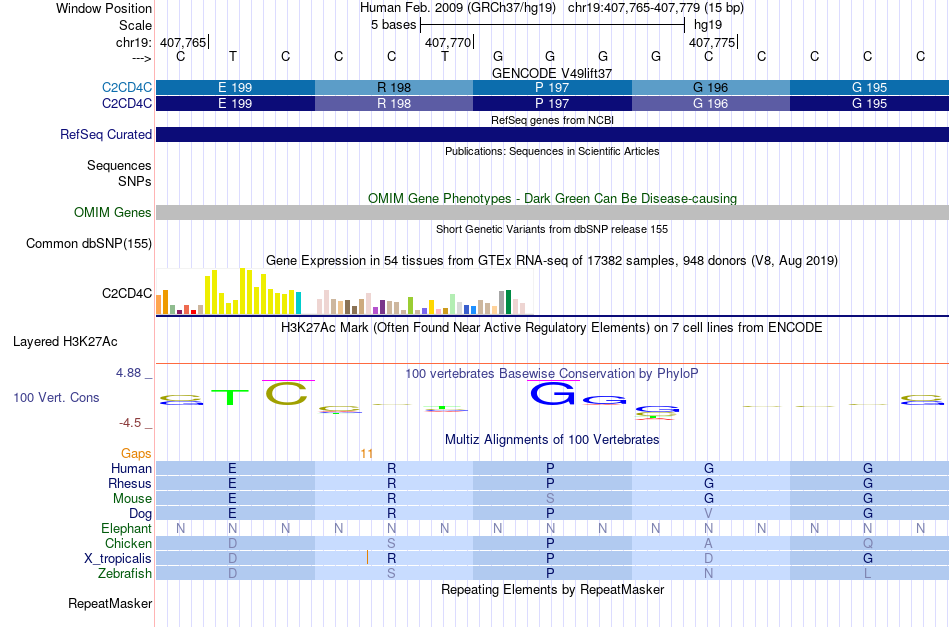
Task: Open the RefSeq Curated track label
Action: point(105,134)
